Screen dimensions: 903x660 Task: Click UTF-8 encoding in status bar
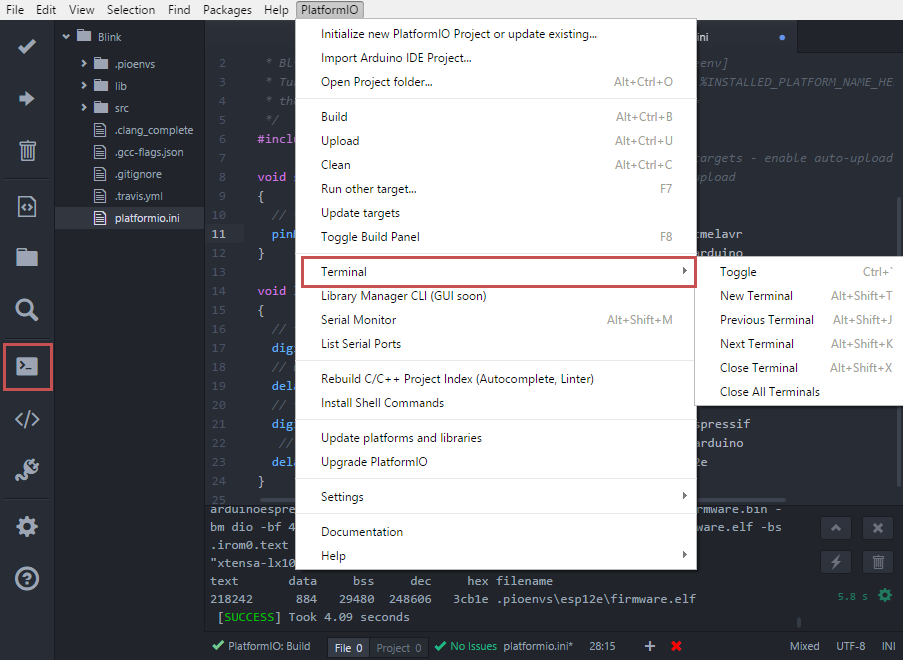click(x=851, y=646)
